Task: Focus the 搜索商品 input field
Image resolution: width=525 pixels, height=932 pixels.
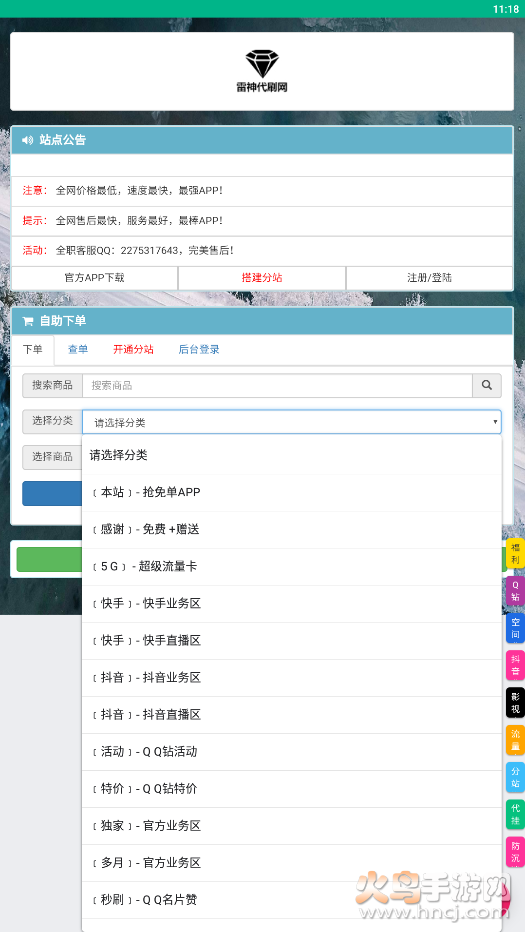Action: pos(277,385)
